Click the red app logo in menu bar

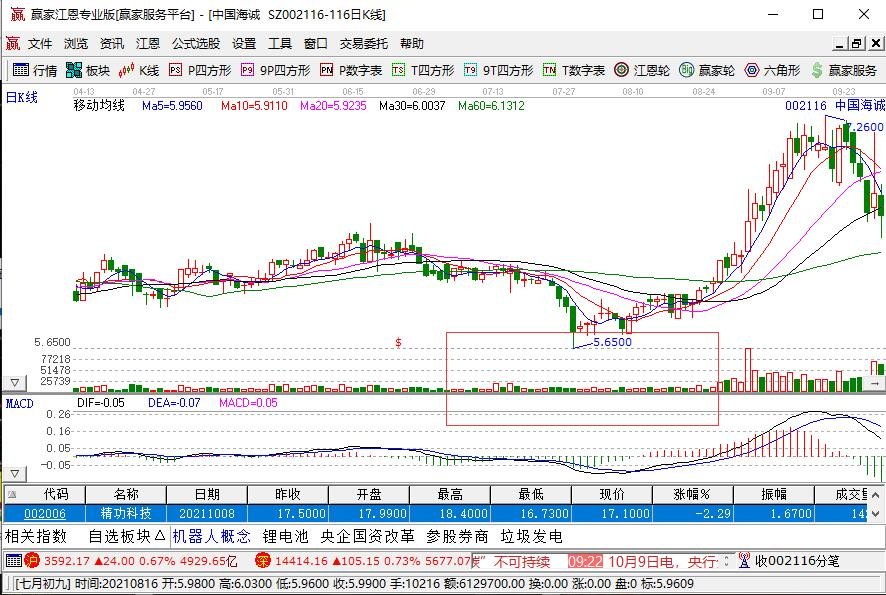(12, 43)
